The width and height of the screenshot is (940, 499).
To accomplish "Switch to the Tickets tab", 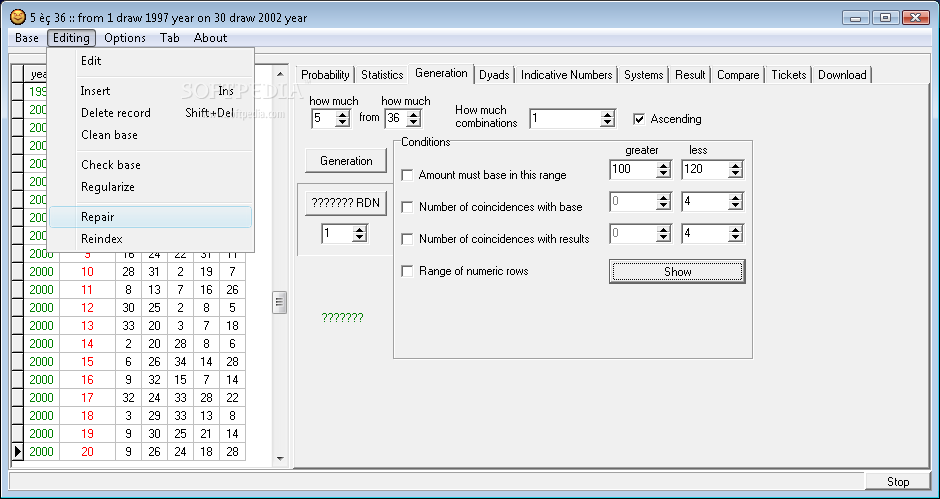I will pos(788,75).
